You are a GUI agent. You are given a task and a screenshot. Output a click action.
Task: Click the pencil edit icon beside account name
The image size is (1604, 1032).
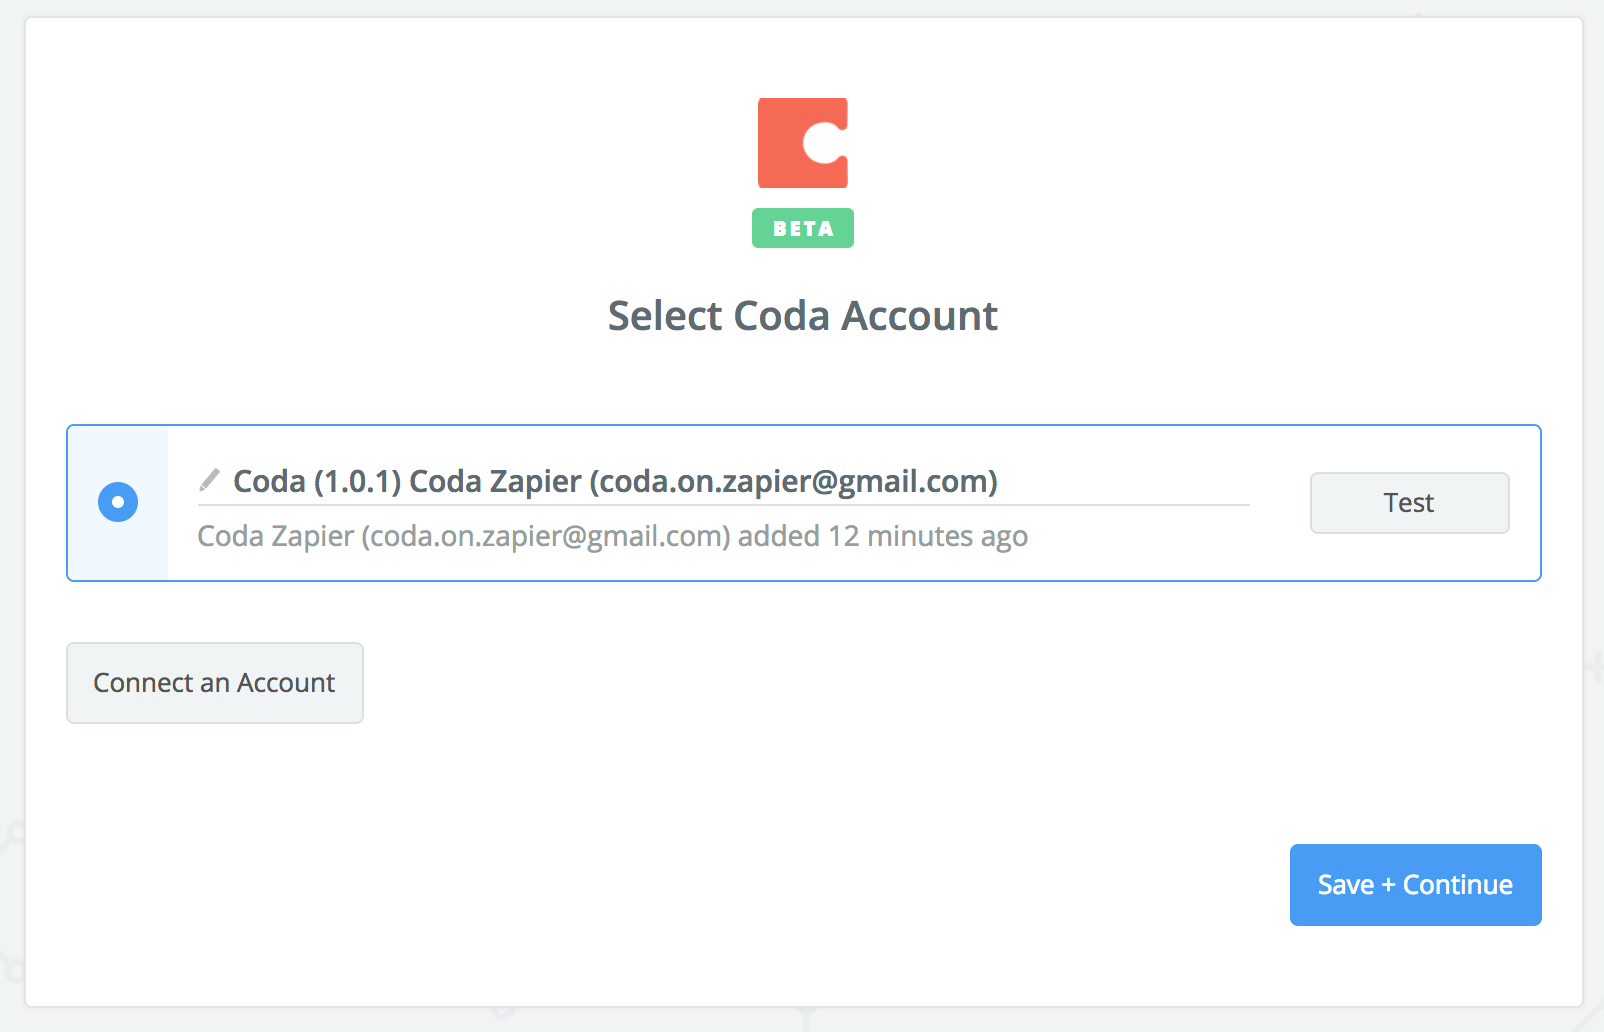pyautogui.click(x=209, y=481)
